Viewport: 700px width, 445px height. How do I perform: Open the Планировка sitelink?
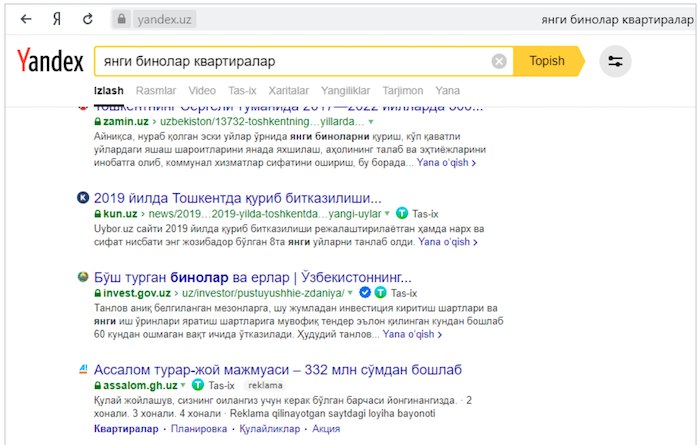point(199,429)
